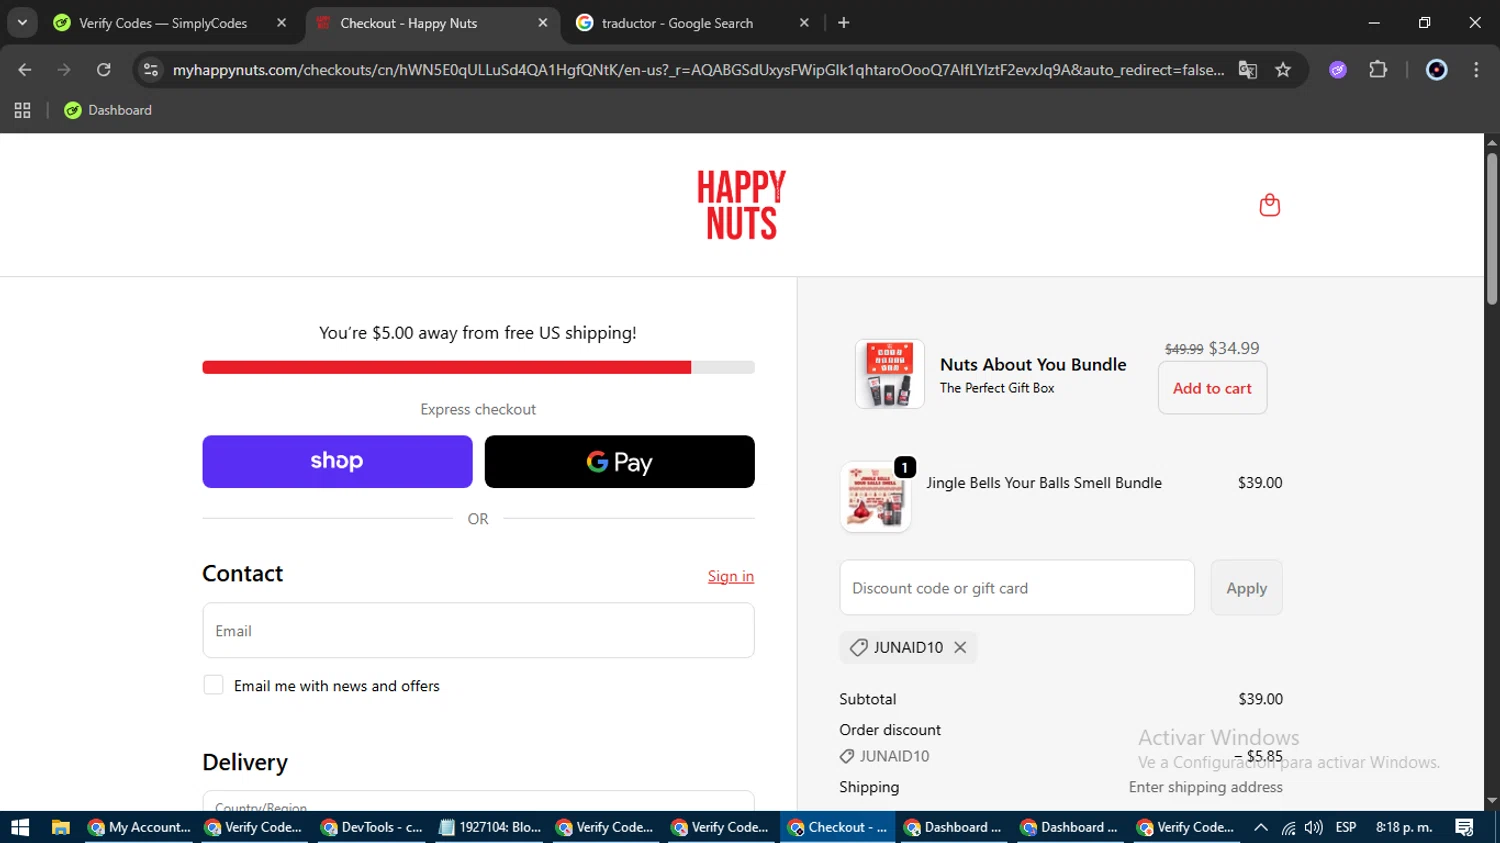
Task: Click the forward navigation arrow
Action: pos(64,70)
